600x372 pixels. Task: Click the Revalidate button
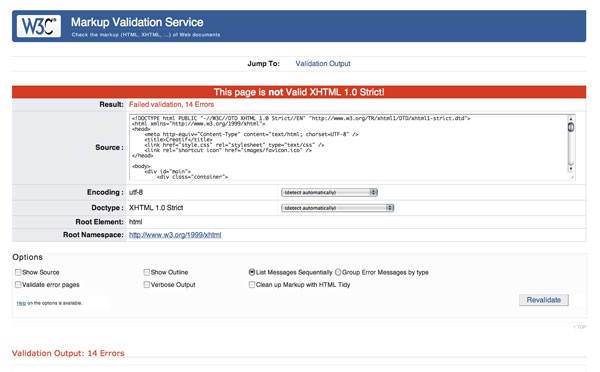click(x=544, y=300)
